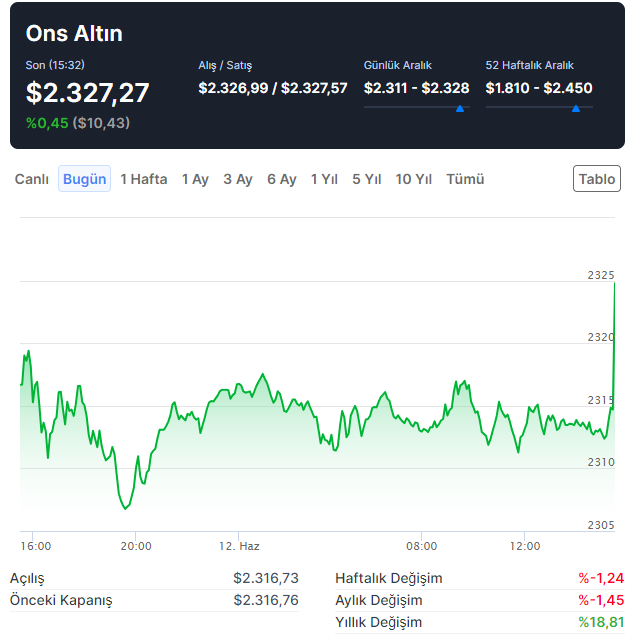Switch to the Canlı time range tab

tap(31, 179)
